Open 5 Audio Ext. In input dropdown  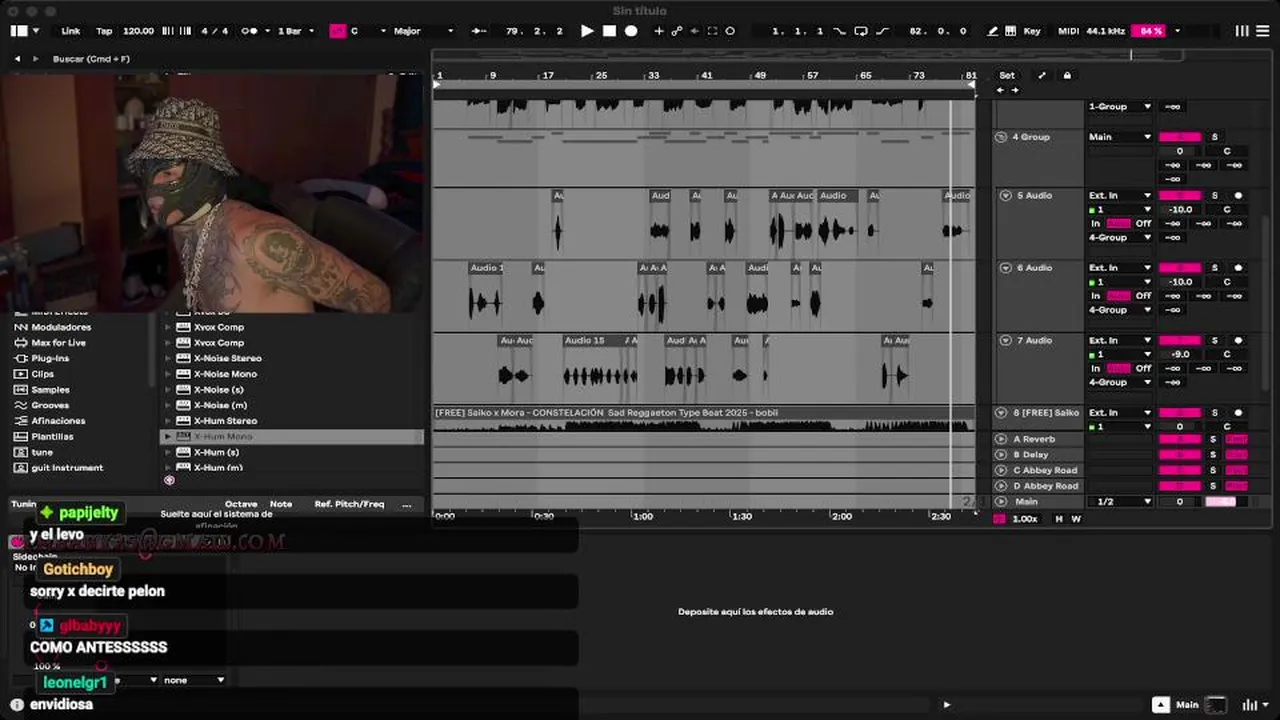click(1120, 196)
